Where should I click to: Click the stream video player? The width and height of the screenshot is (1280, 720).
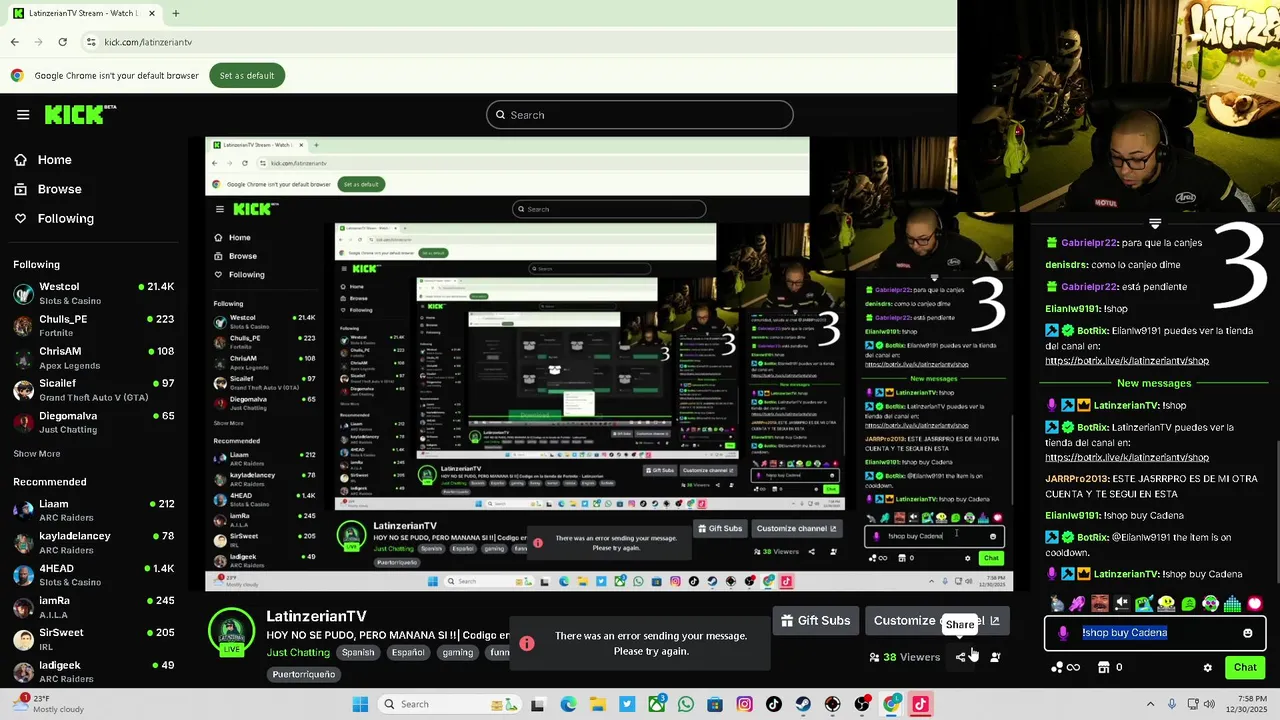609,364
